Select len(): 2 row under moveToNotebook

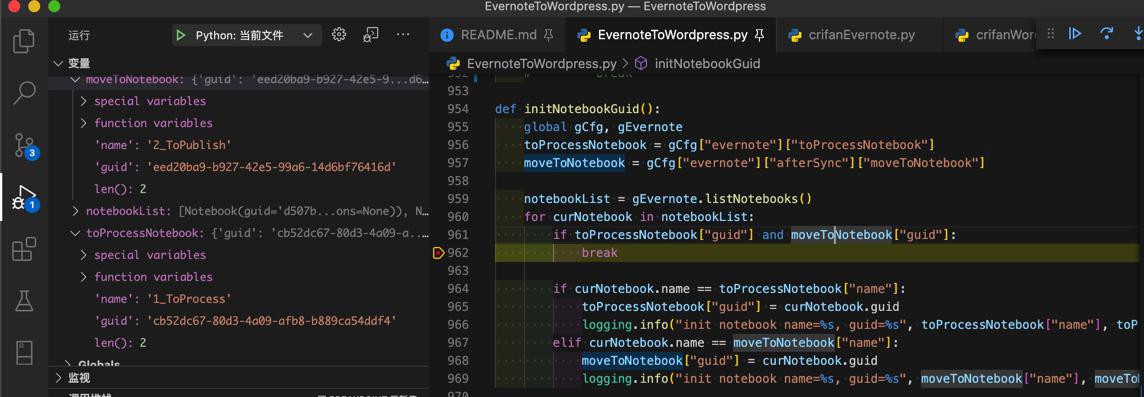pyautogui.click(x=239, y=189)
